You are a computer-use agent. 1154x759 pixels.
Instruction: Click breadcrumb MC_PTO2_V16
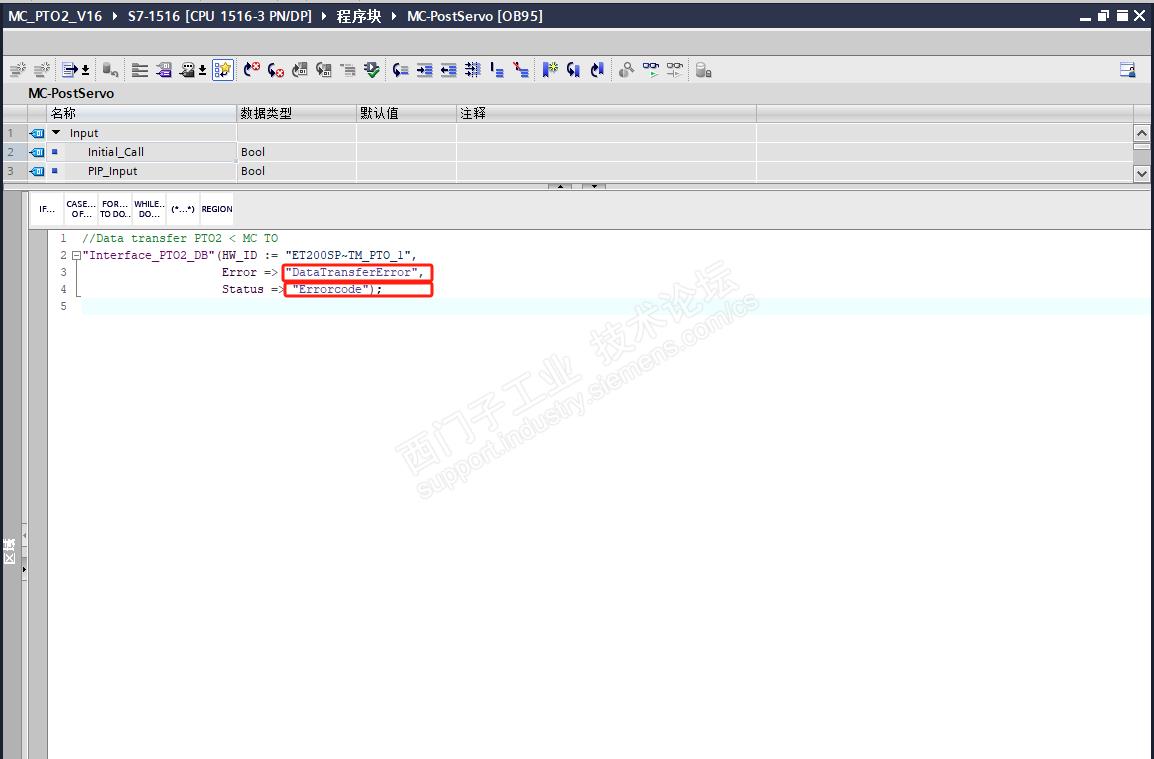pyautogui.click(x=54, y=15)
